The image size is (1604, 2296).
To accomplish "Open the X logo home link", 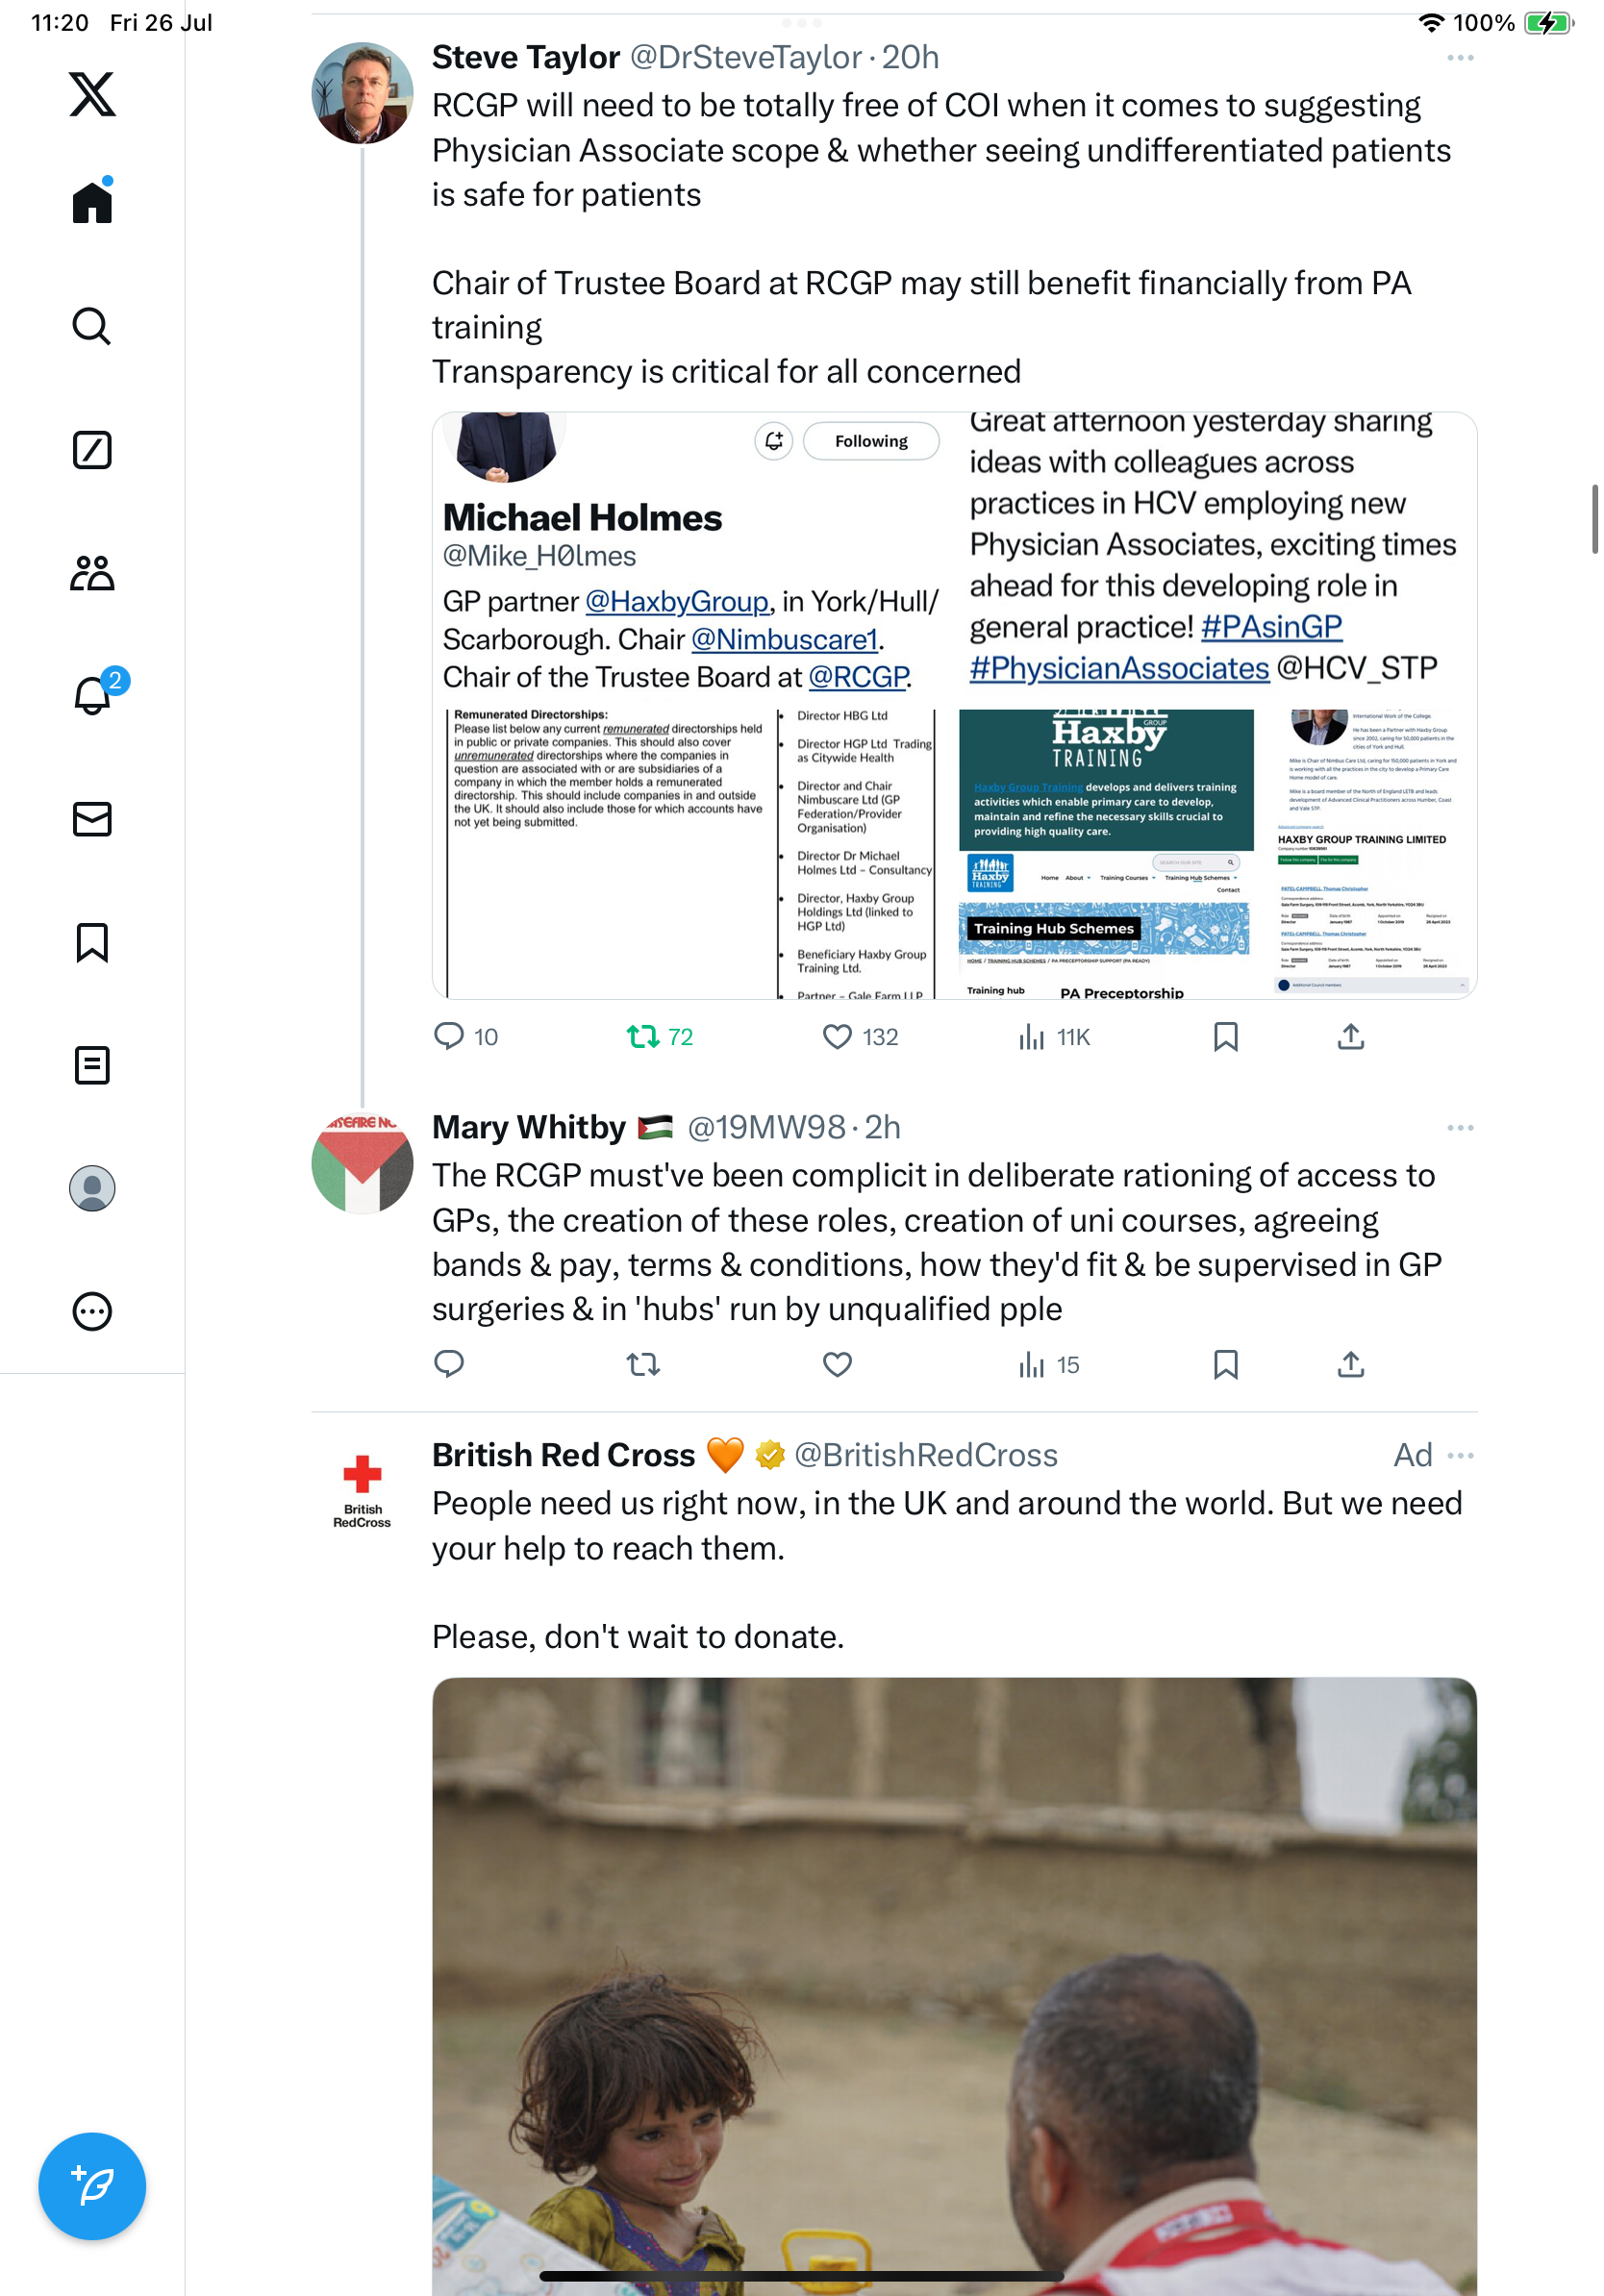I will click(92, 94).
